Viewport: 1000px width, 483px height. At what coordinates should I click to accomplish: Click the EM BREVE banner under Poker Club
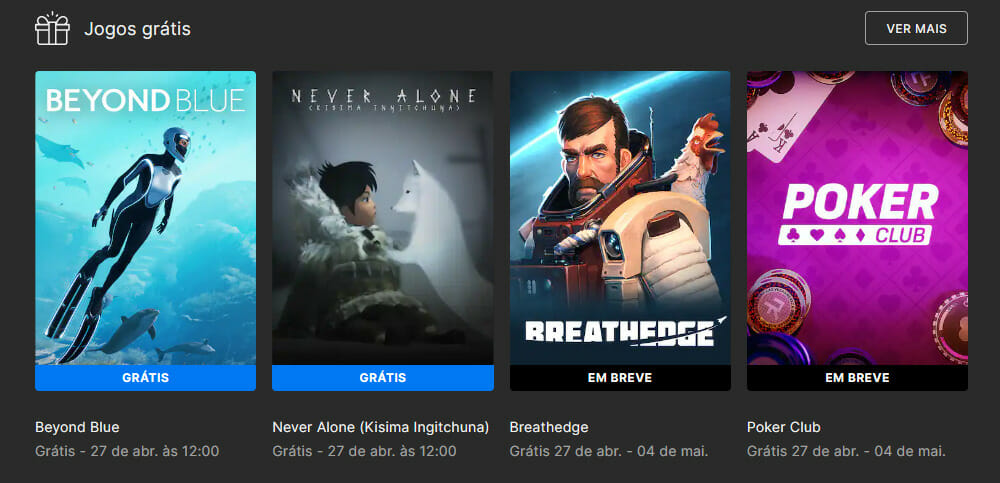coord(857,378)
